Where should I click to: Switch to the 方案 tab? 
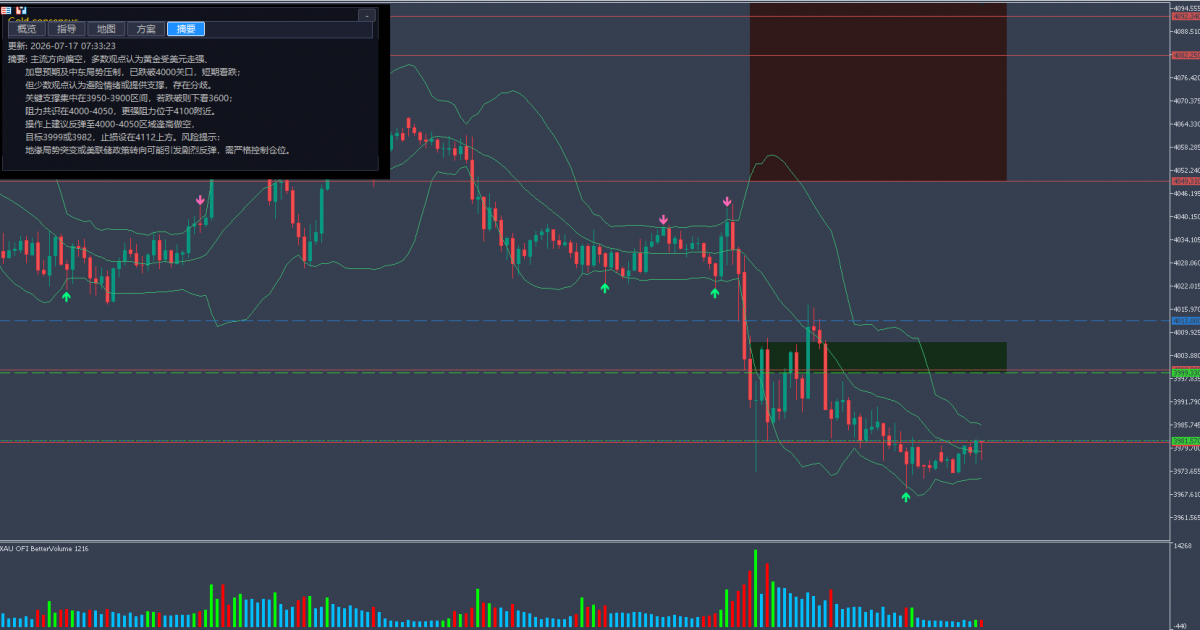click(146, 29)
